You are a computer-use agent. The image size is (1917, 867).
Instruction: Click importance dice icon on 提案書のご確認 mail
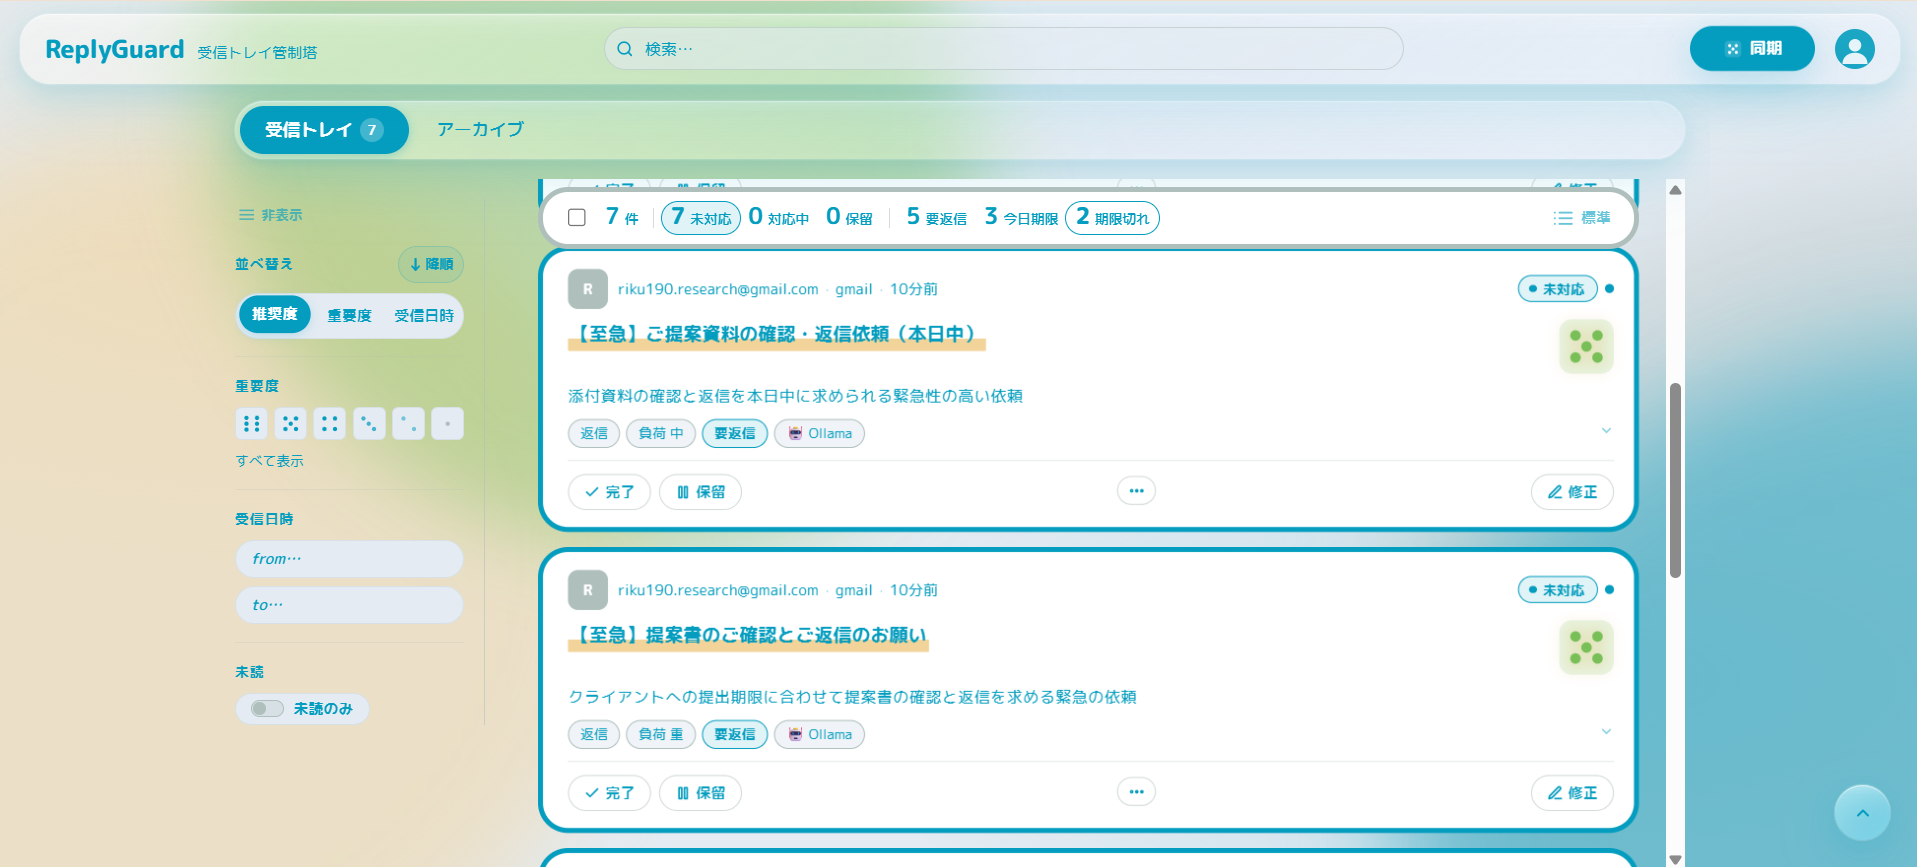[x=1586, y=648]
